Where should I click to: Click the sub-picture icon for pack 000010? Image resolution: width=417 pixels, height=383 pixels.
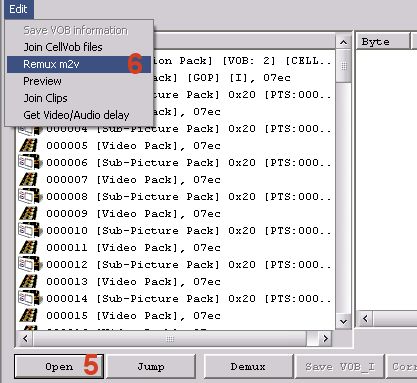click(x=30, y=230)
